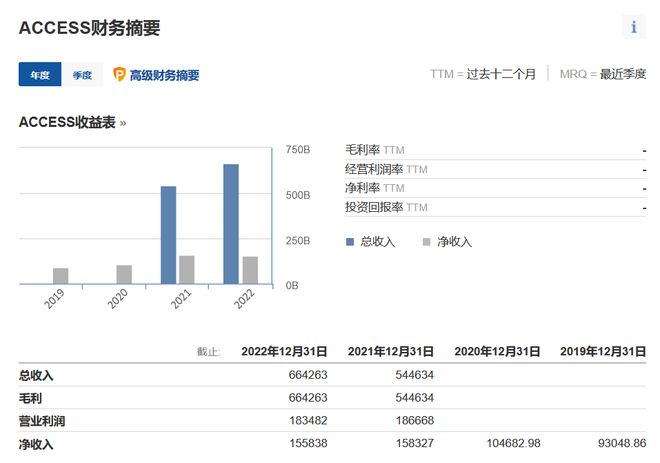Switch to the 季度 tab

[x=82, y=75]
